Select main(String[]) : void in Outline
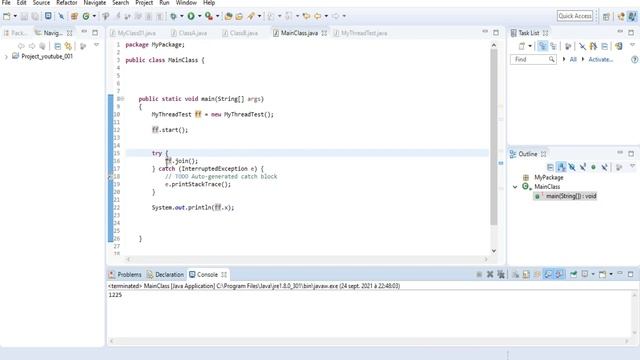 pyautogui.click(x=565, y=196)
